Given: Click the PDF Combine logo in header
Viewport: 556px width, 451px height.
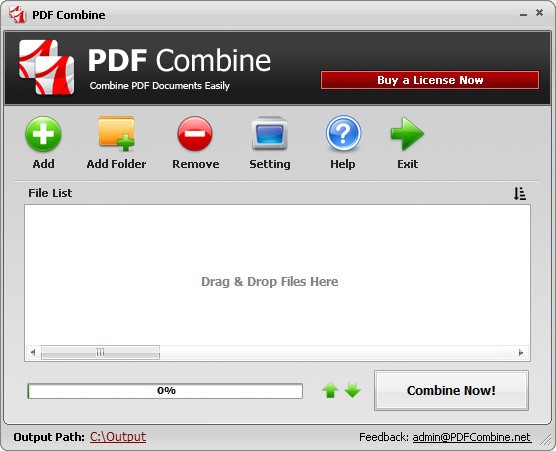Looking at the screenshot, I should (47, 67).
